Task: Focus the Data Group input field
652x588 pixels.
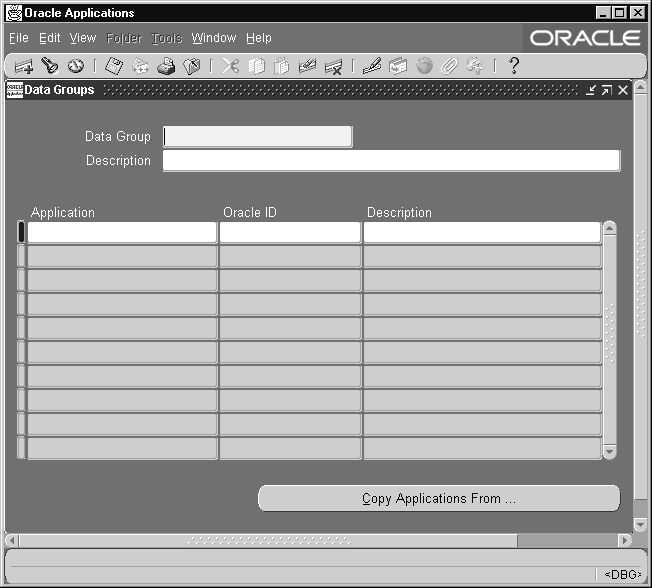Action: point(257,136)
